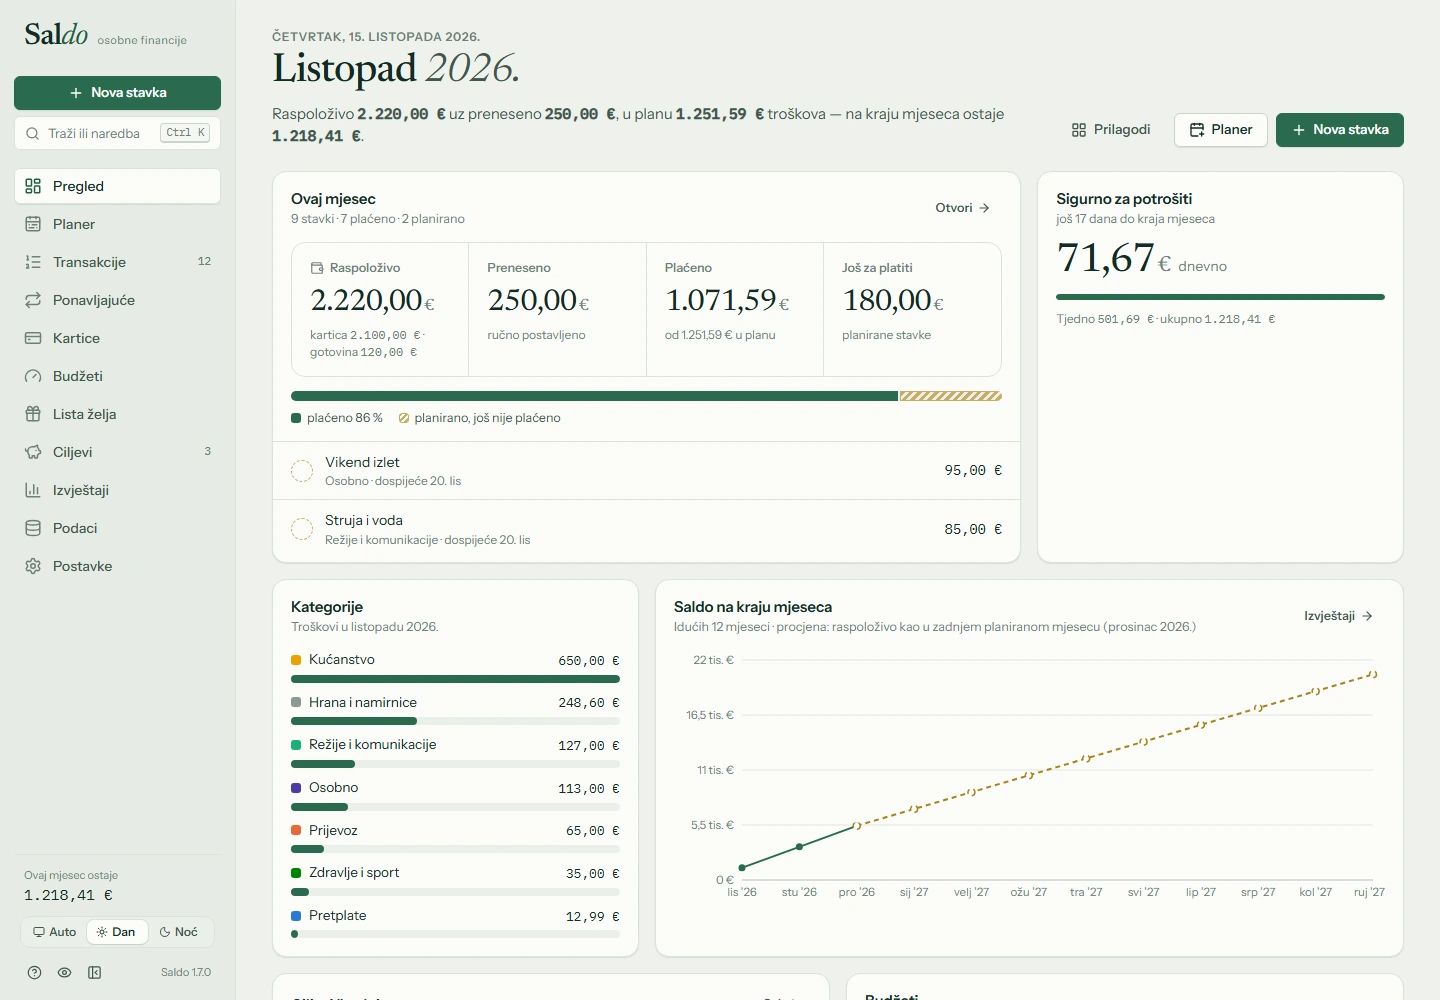Click the lis '26 data point on chart

click(742, 868)
